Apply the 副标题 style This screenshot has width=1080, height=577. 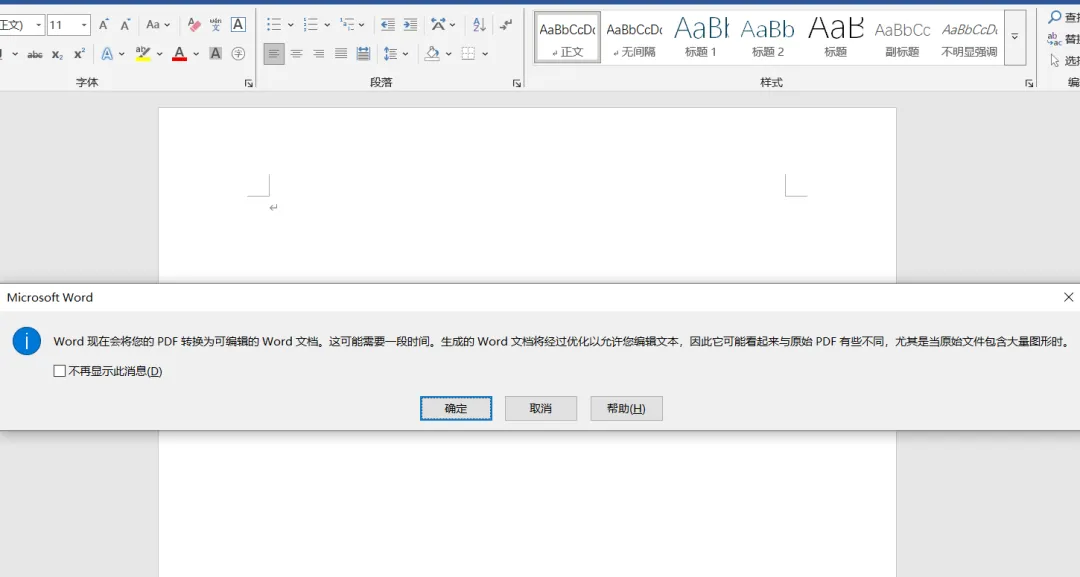pyautogui.click(x=902, y=37)
